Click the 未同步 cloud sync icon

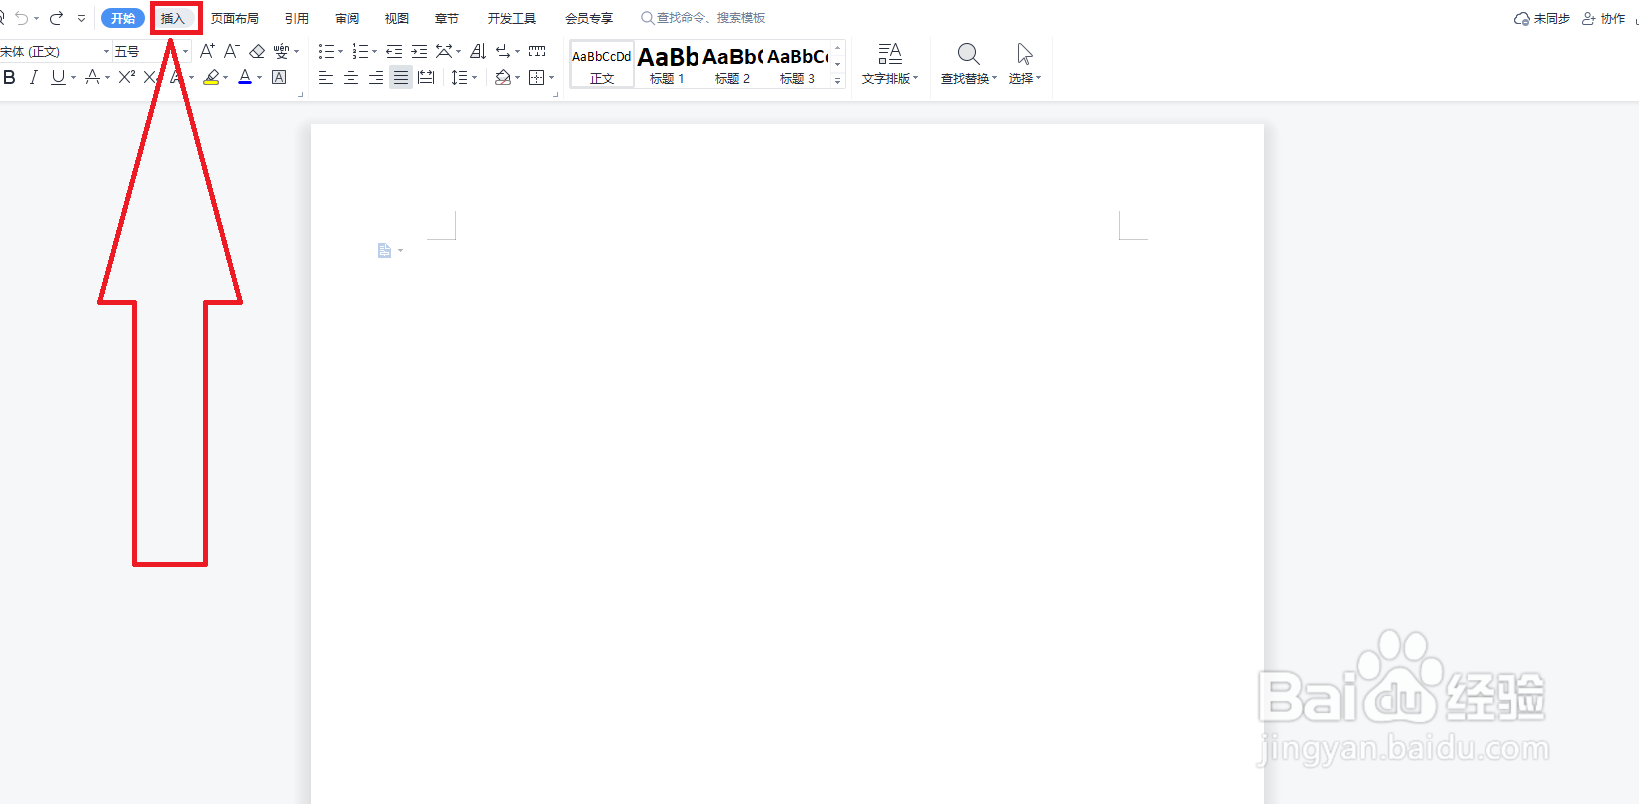[1521, 18]
